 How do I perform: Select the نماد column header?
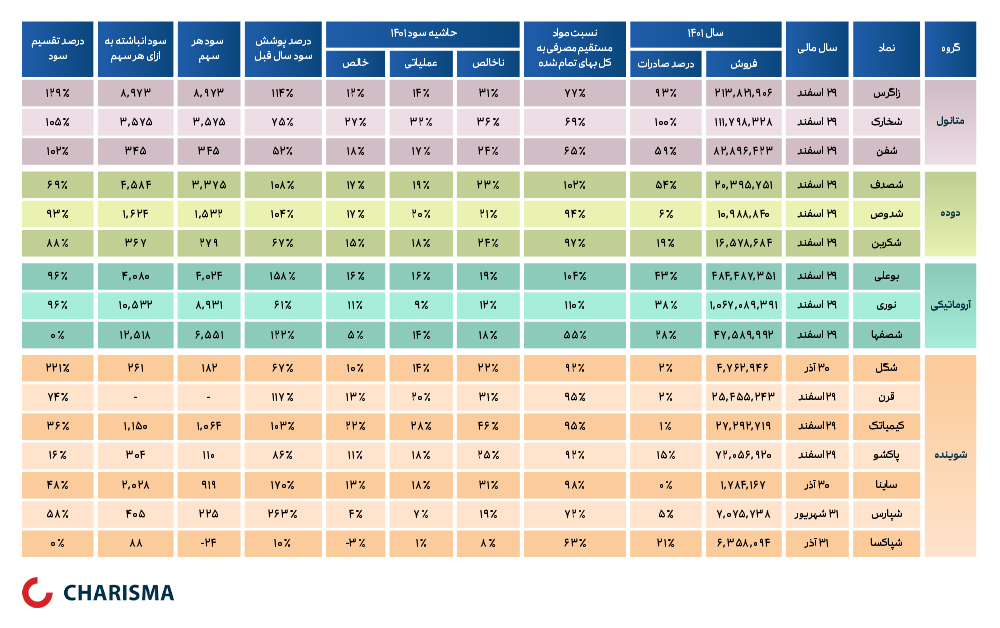coord(886,49)
